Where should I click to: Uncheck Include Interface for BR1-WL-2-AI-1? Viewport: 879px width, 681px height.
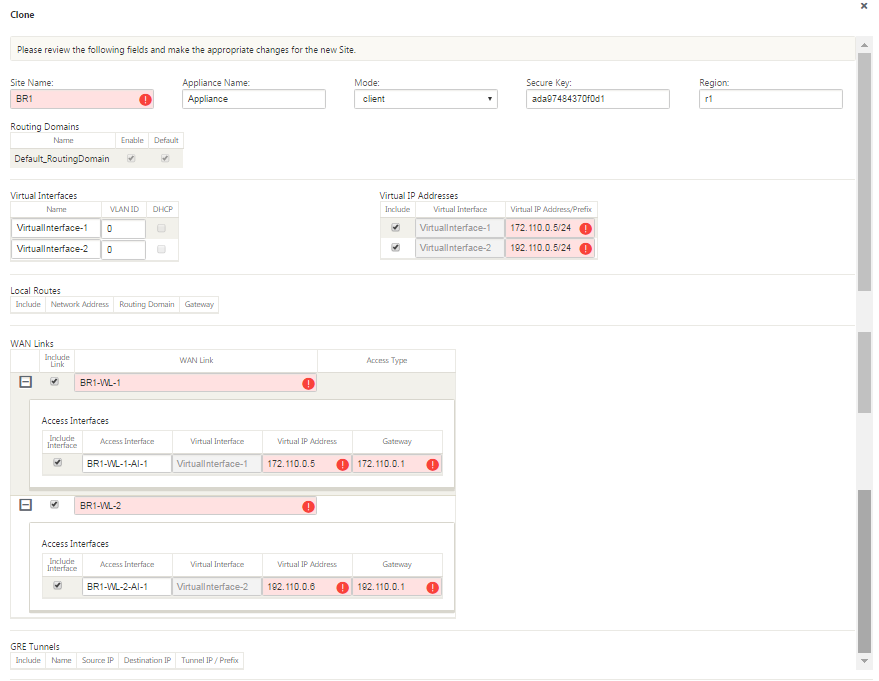click(x=57, y=585)
